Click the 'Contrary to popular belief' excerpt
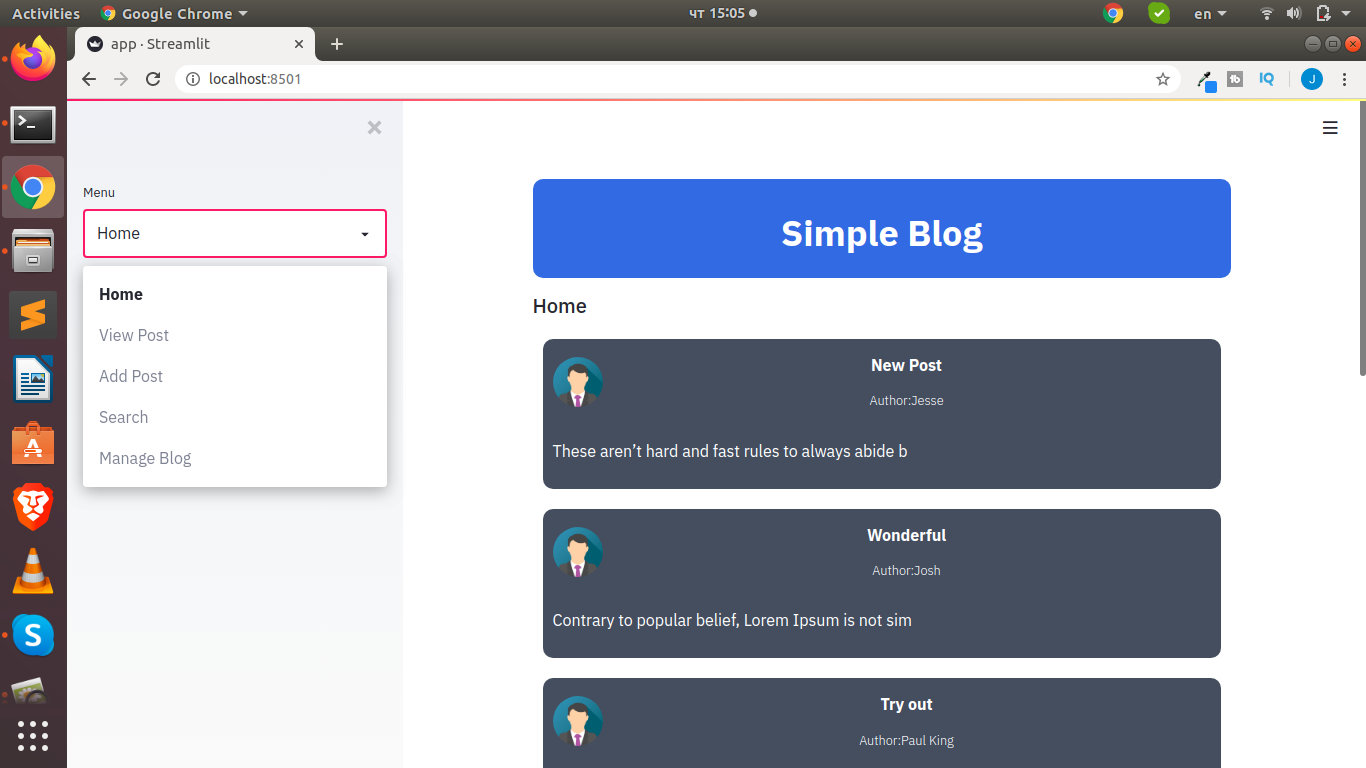This screenshot has width=1366, height=768. point(732,620)
